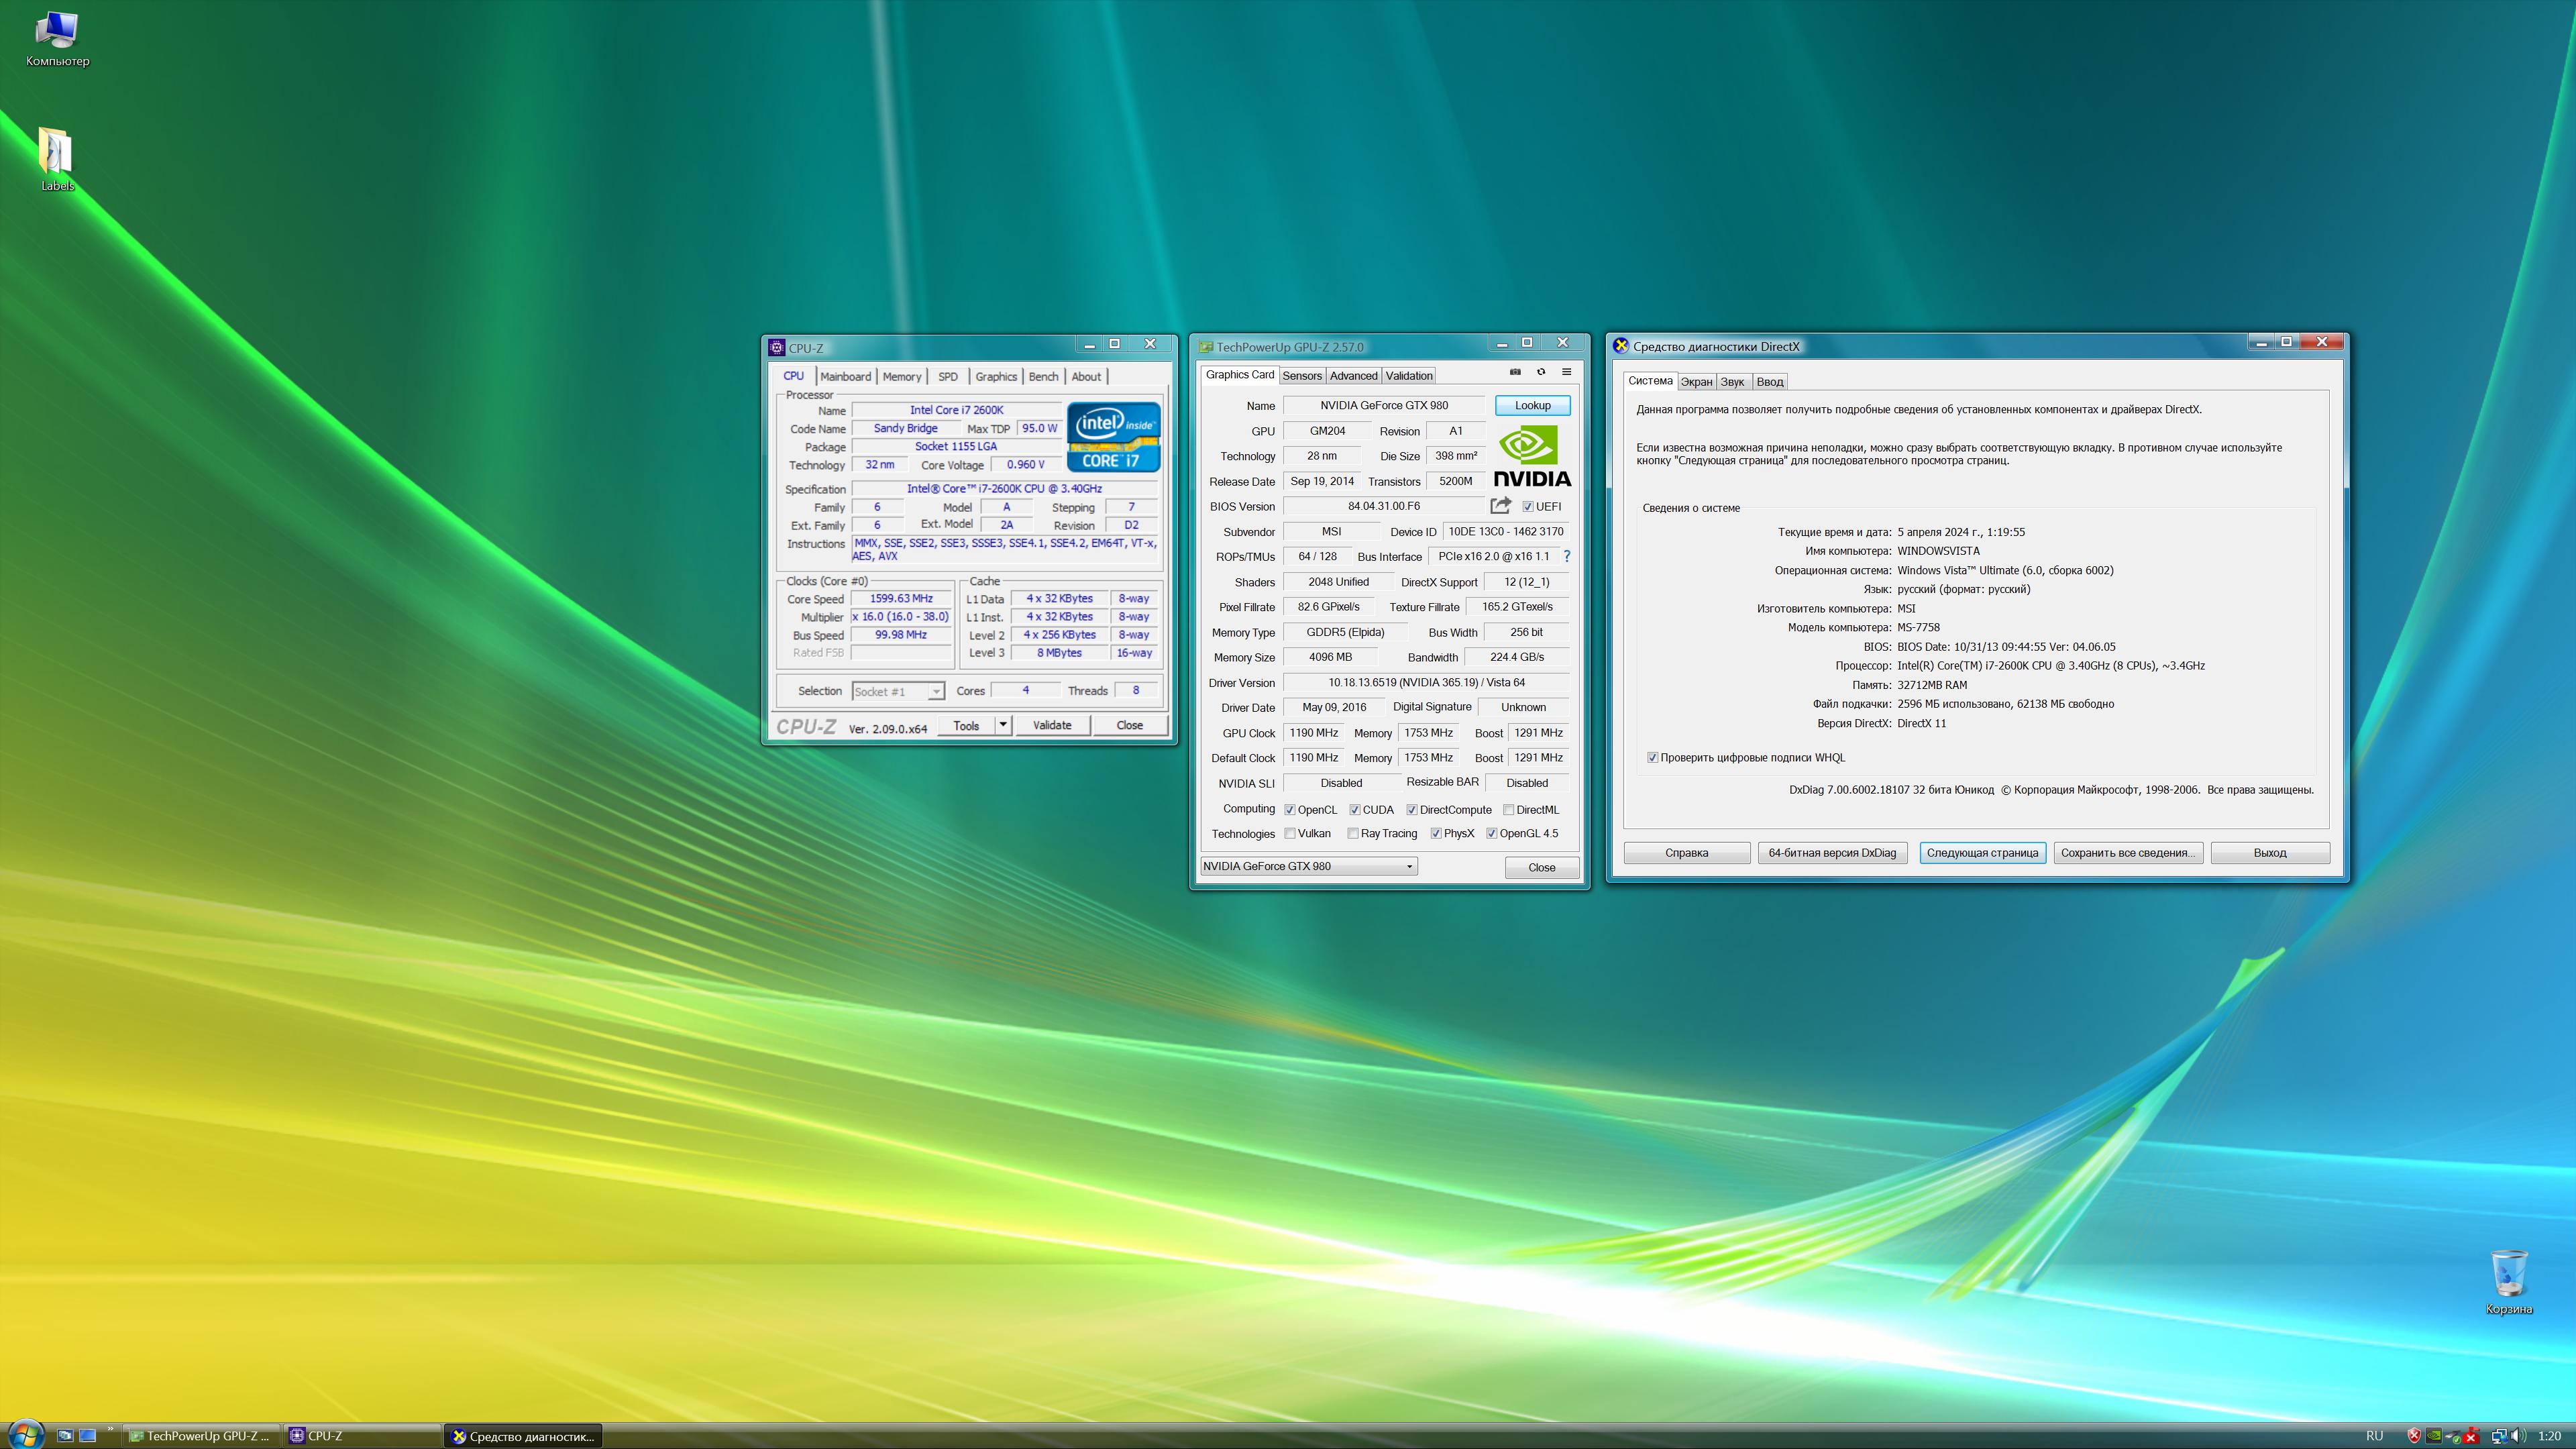
Task: Click the GPU-Z screenshot camera icon
Action: (x=1515, y=372)
